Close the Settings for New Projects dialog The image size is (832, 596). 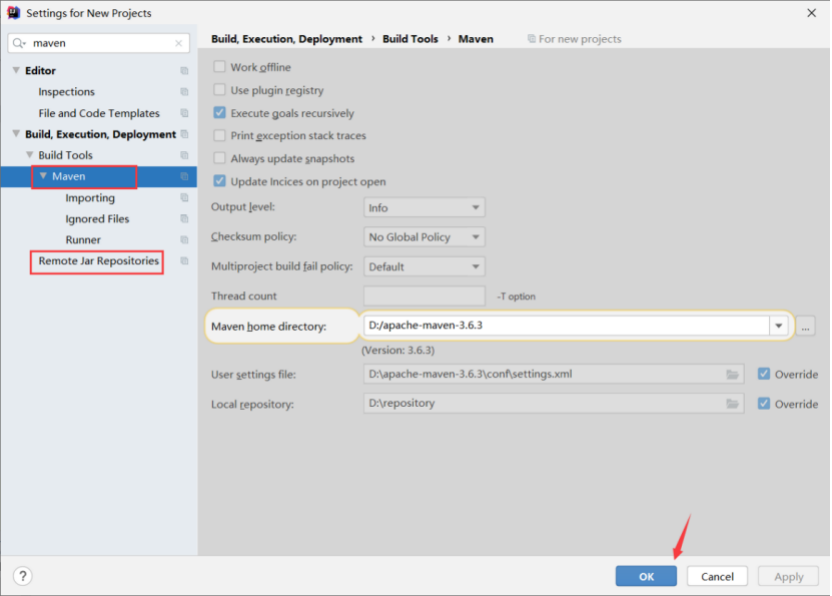coord(811,13)
